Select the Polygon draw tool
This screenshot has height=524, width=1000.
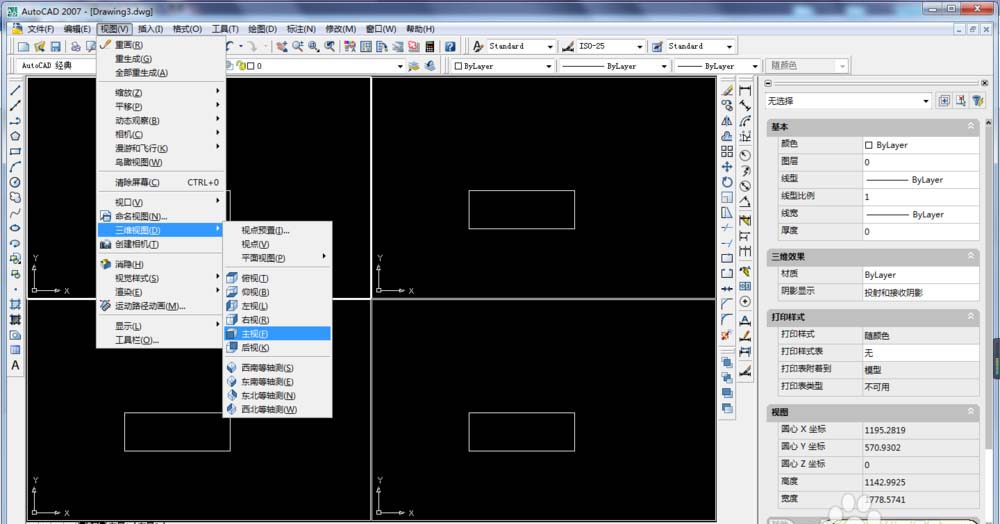point(15,136)
